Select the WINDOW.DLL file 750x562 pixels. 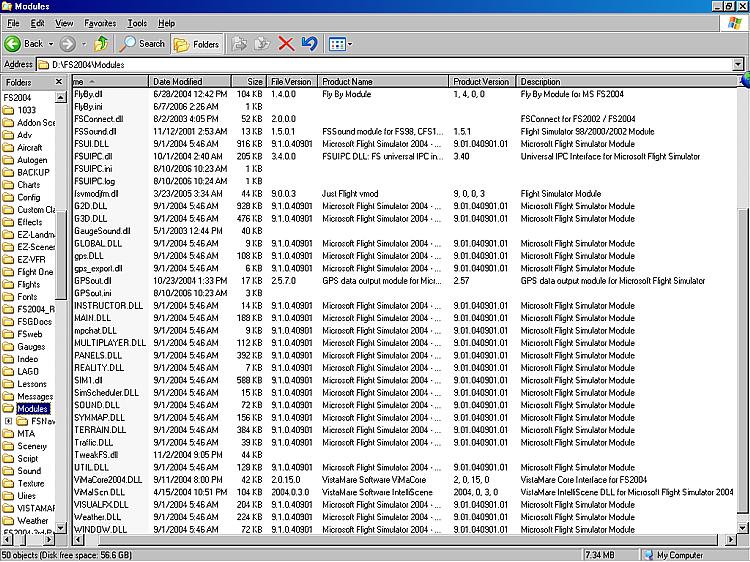click(100, 529)
